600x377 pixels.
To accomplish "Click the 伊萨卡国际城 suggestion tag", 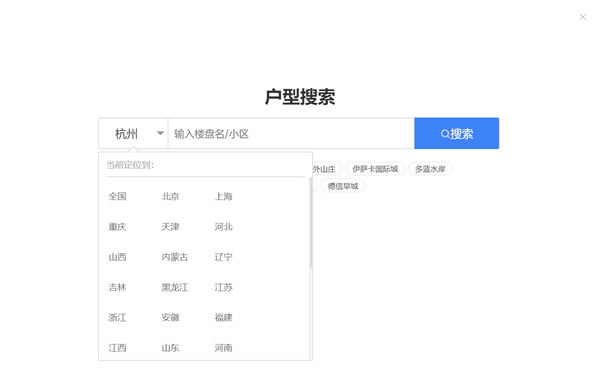I will 375,169.
